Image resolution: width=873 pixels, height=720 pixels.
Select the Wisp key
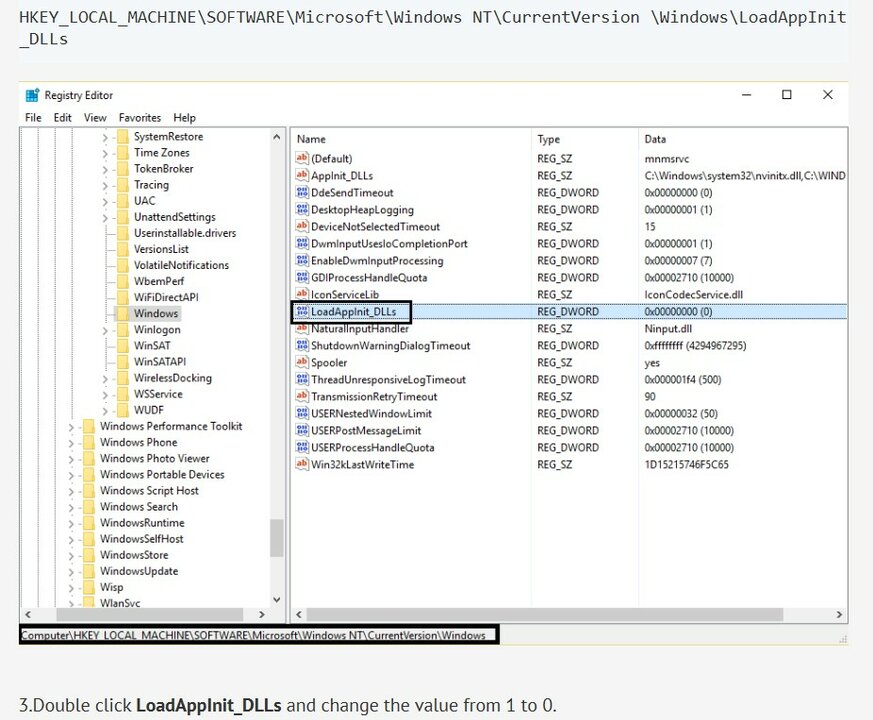(111, 587)
